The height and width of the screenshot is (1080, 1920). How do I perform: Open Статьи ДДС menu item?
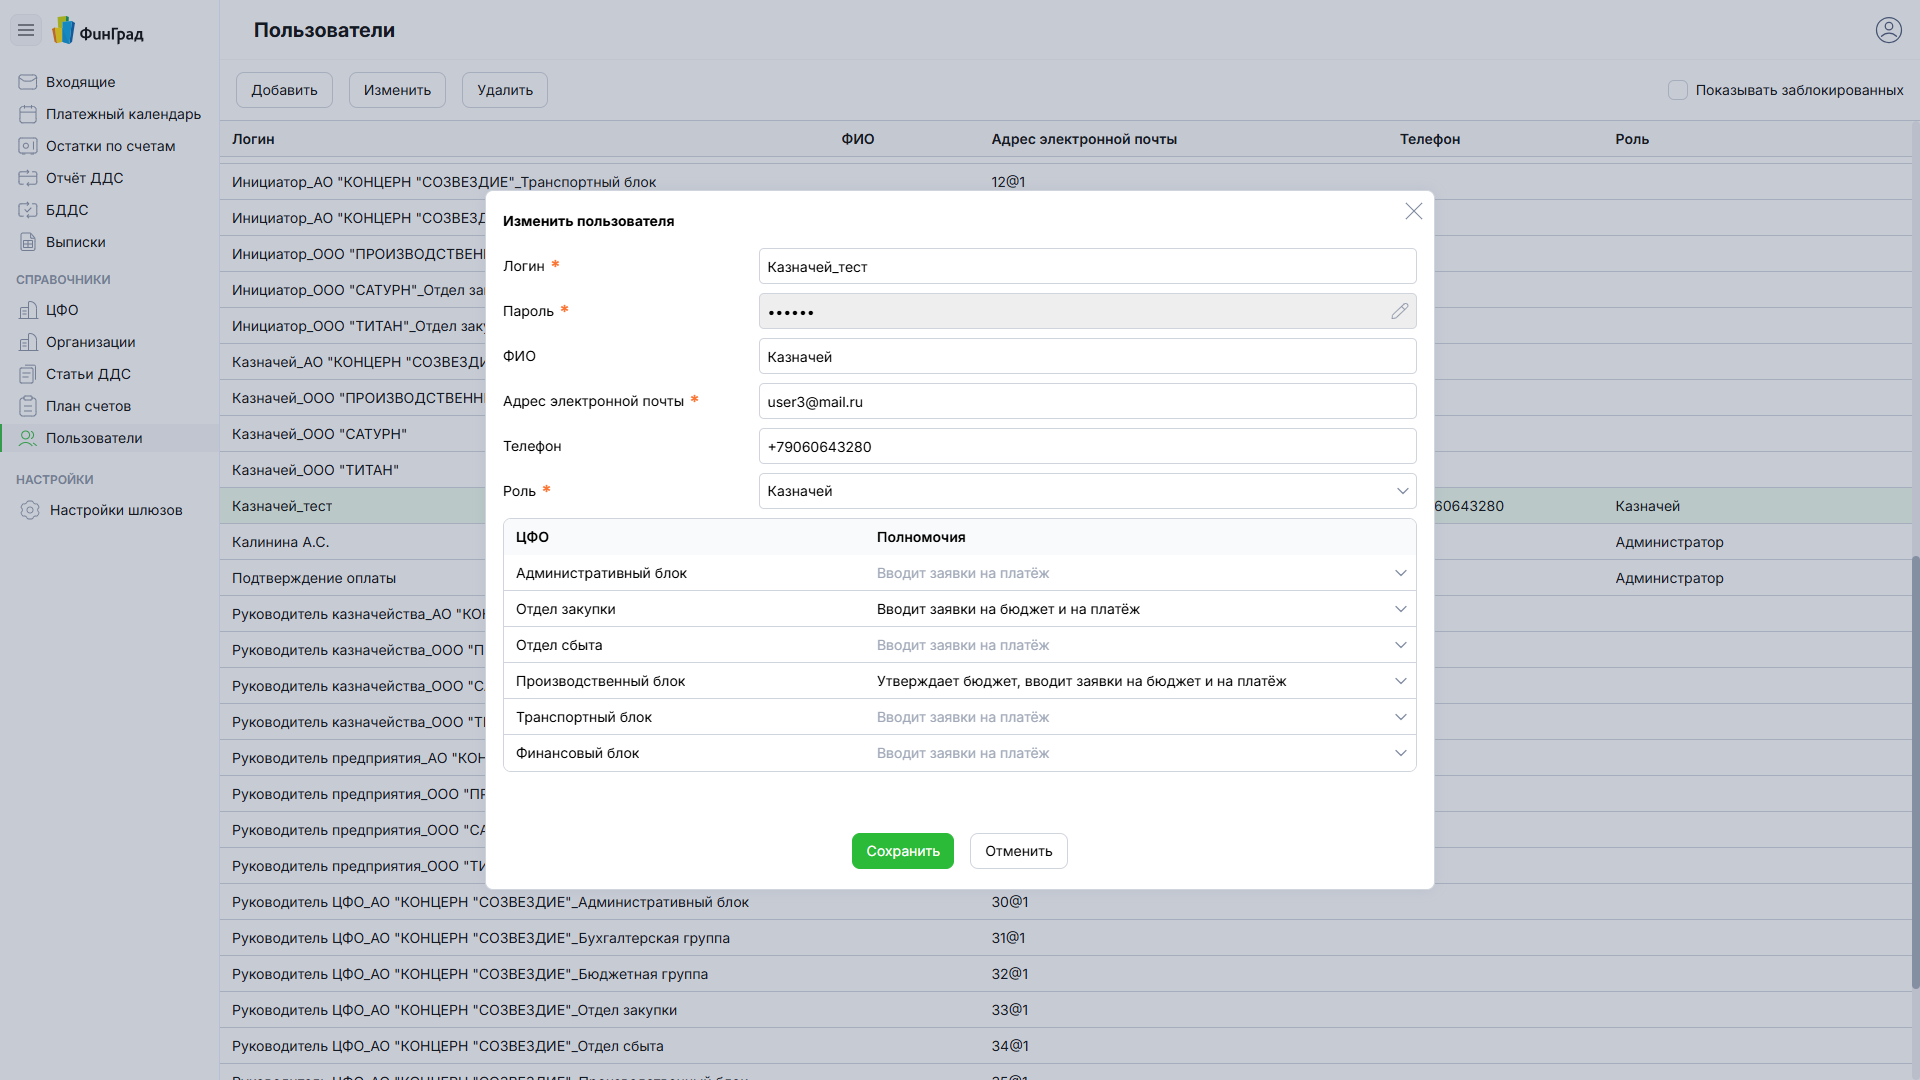click(x=88, y=374)
